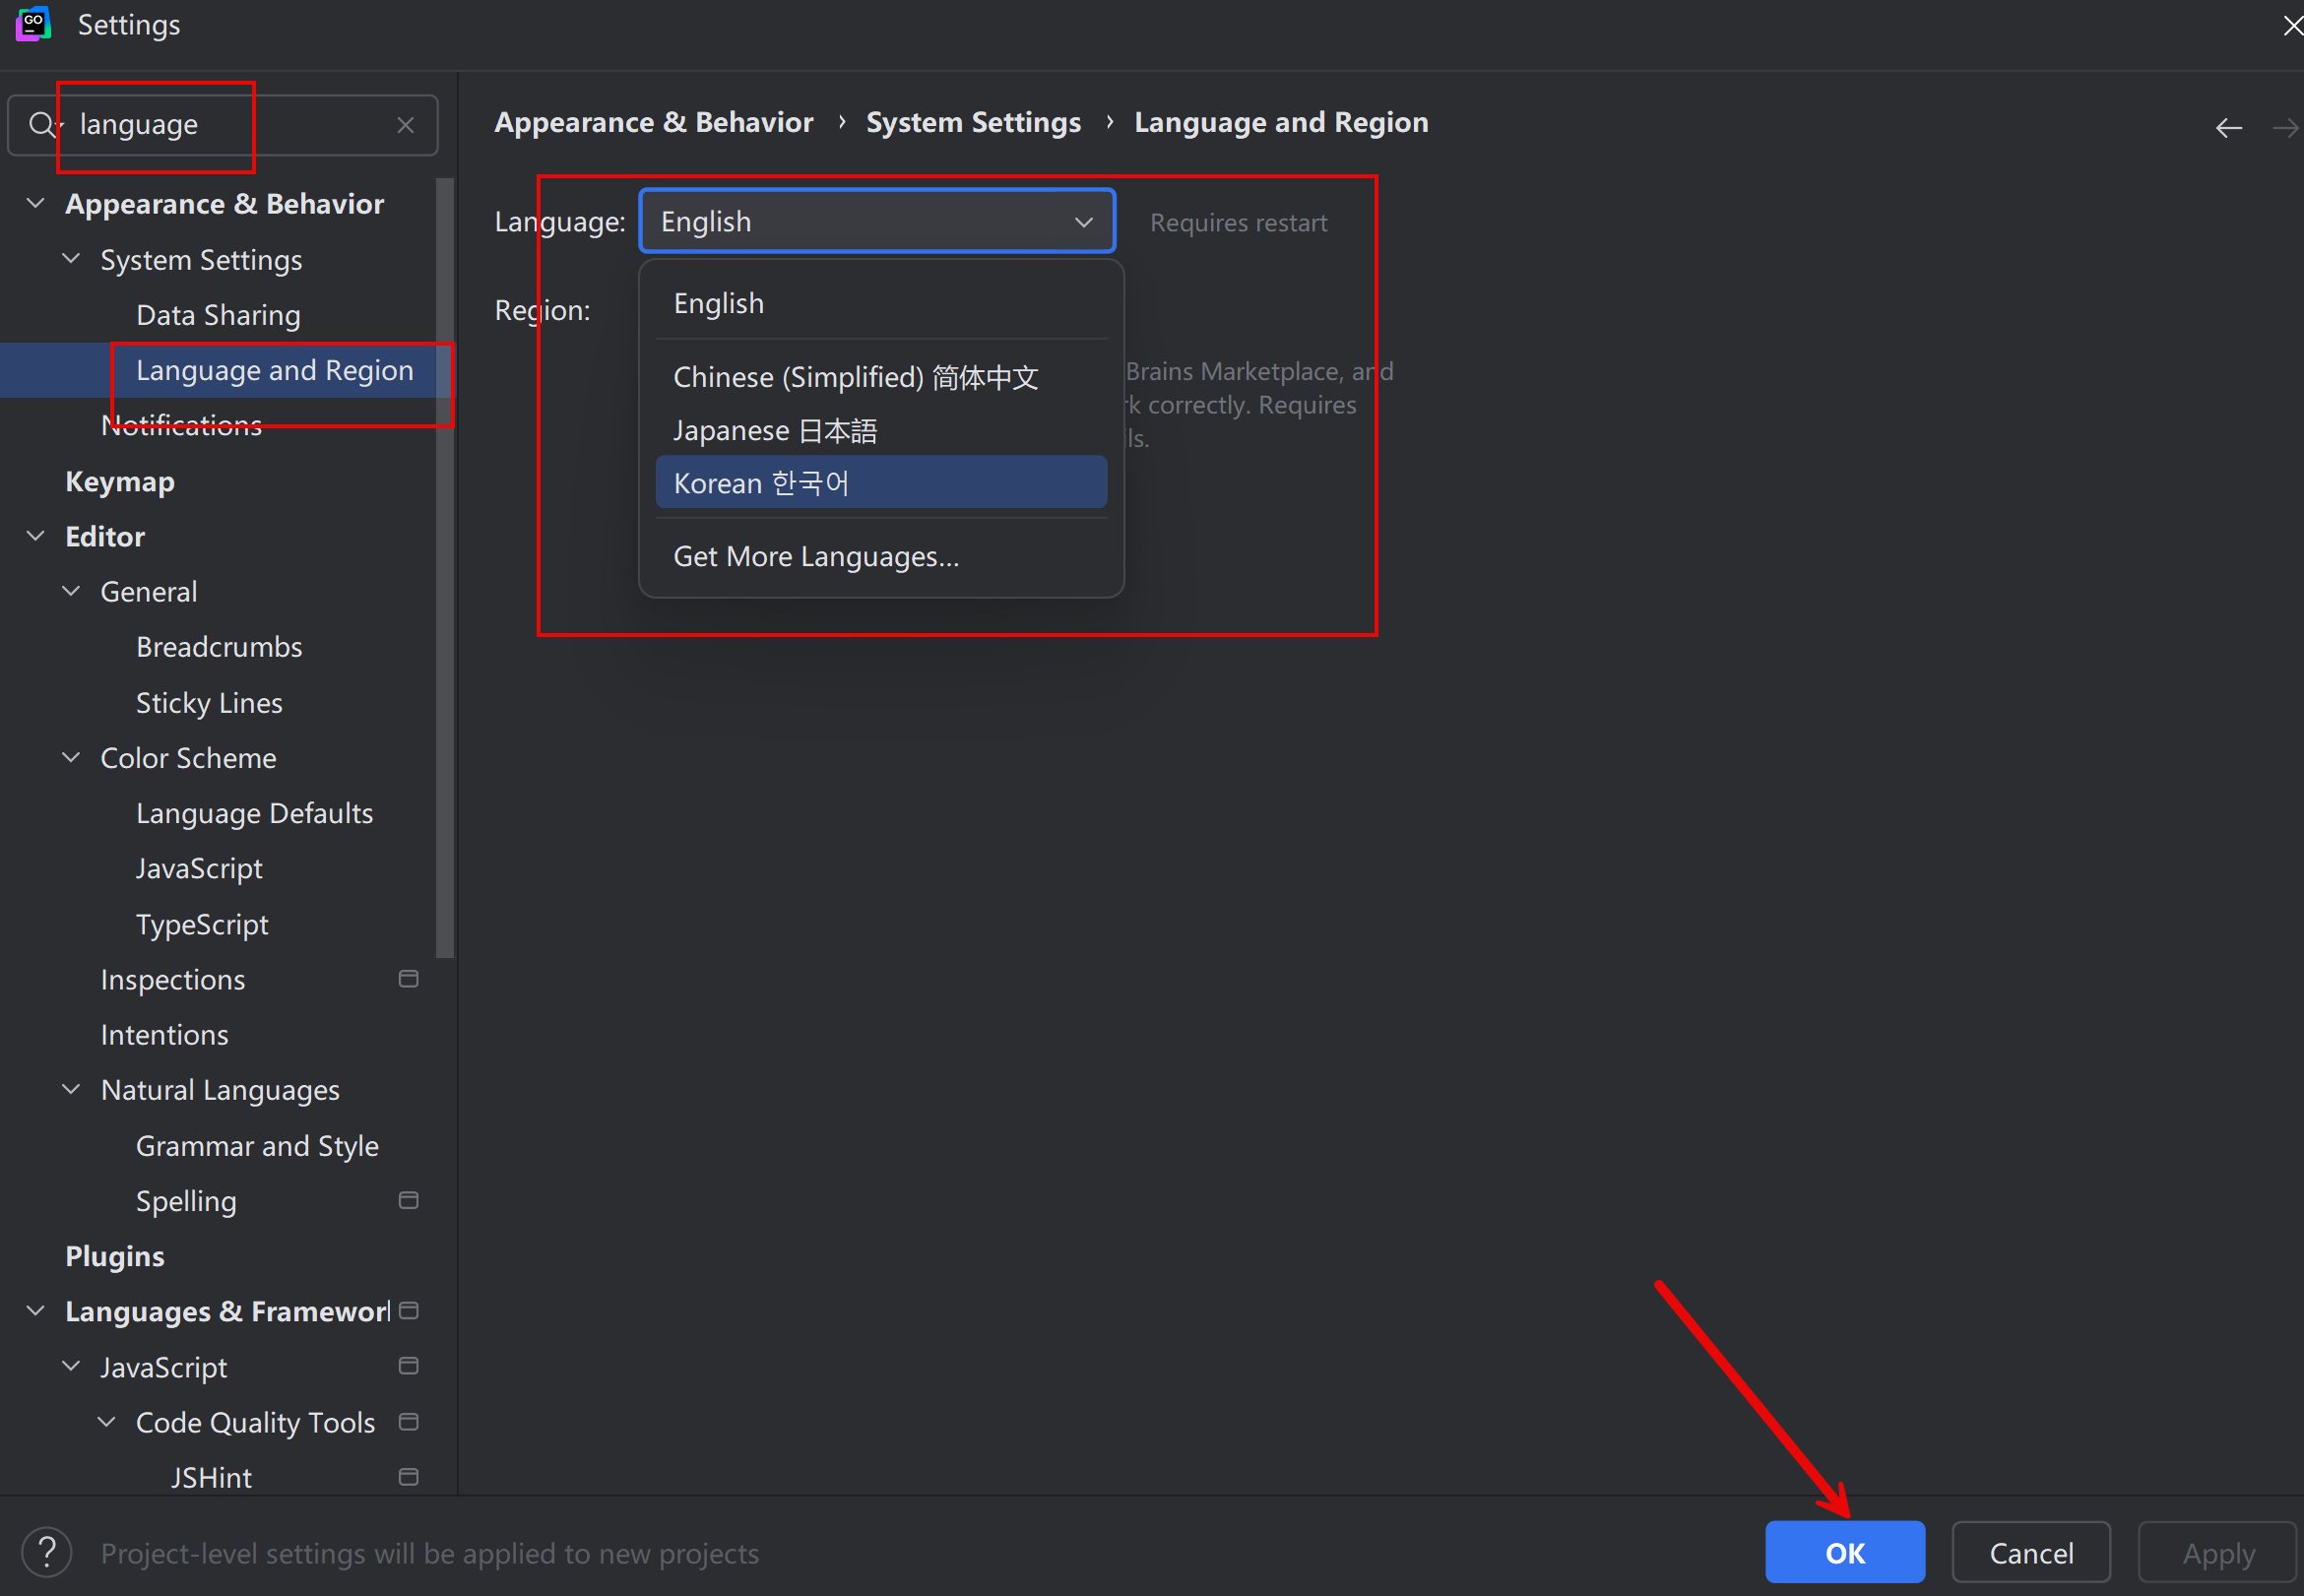Viewport: 2304px width, 1596px height.
Task: Open the Keymap settings page
Action: point(120,482)
